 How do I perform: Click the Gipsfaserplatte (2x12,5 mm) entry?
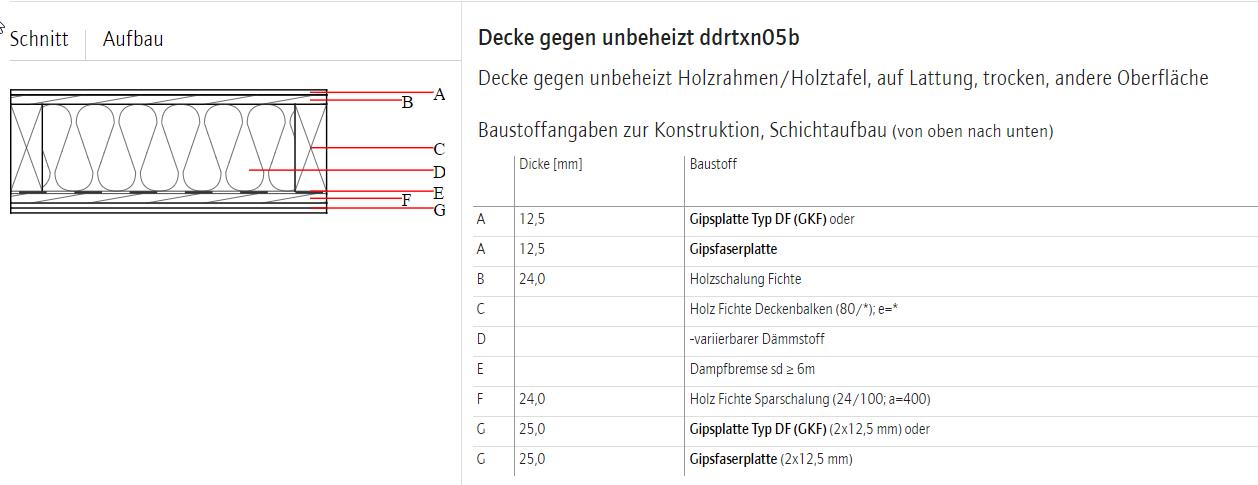click(x=771, y=459)
